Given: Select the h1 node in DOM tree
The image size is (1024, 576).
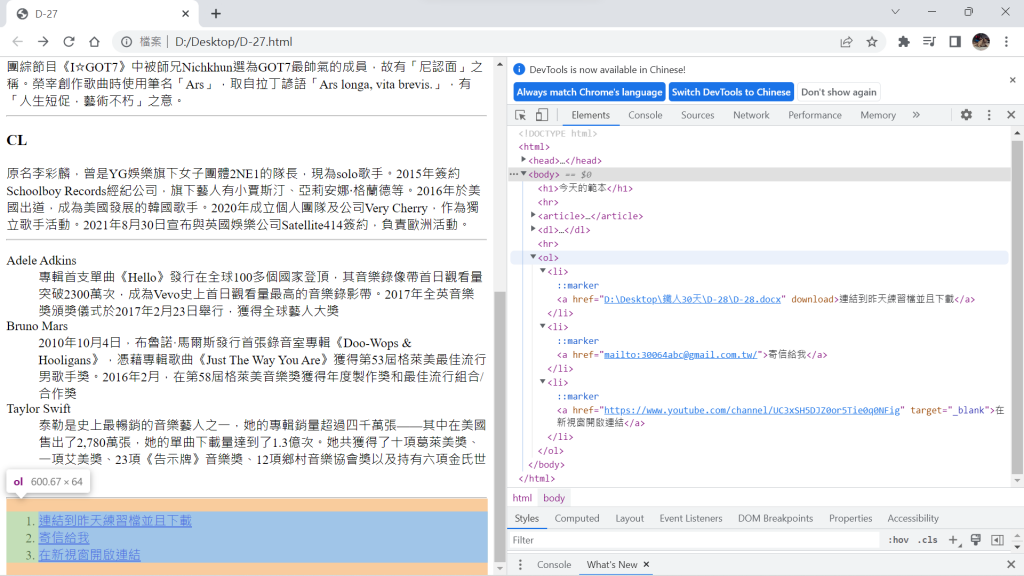Looking at the screenshot, I should point(585,188).
